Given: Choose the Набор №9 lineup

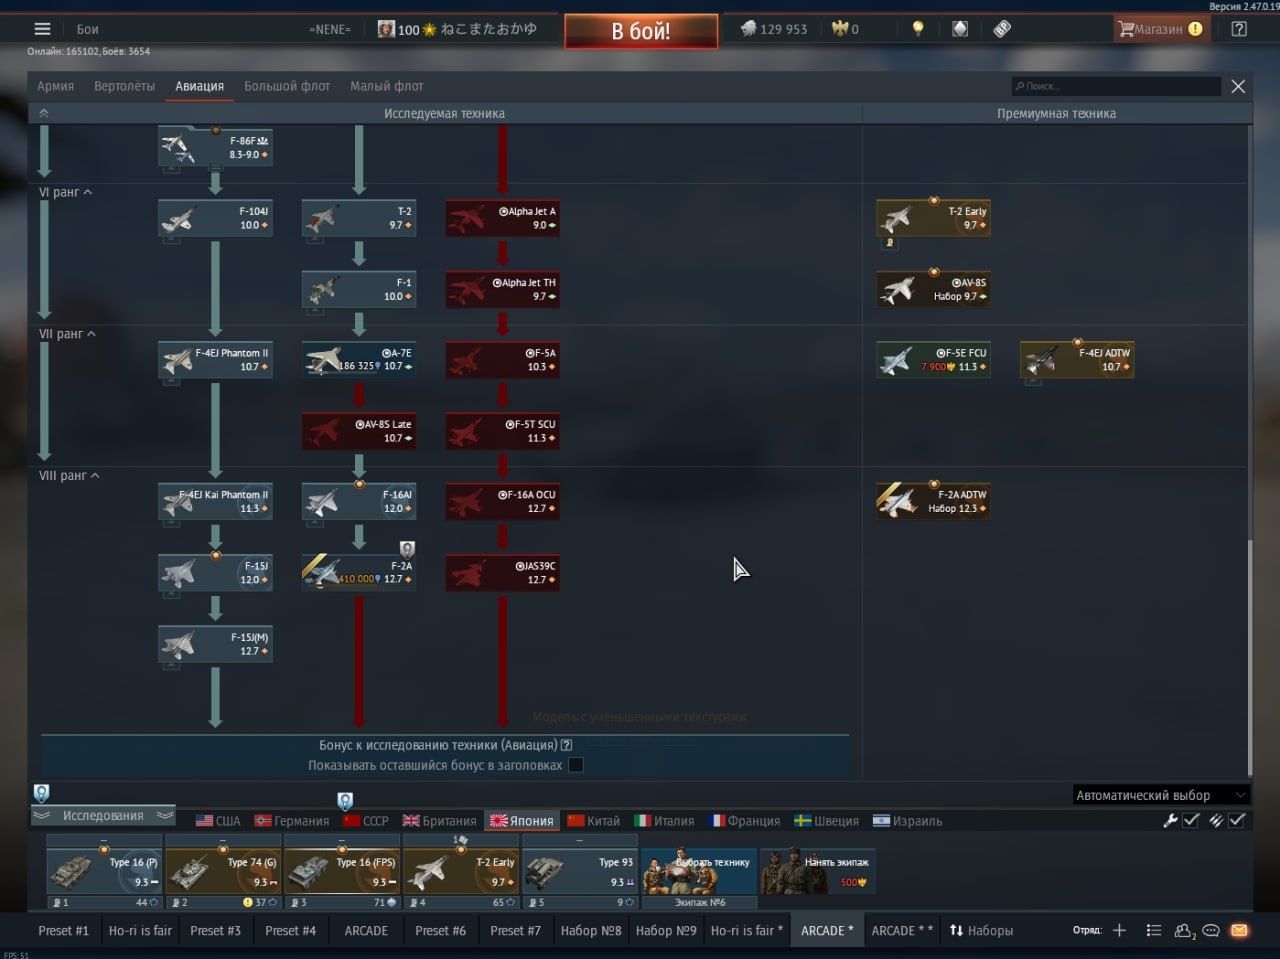Looking at the screenshot, I should coord(666,930).
